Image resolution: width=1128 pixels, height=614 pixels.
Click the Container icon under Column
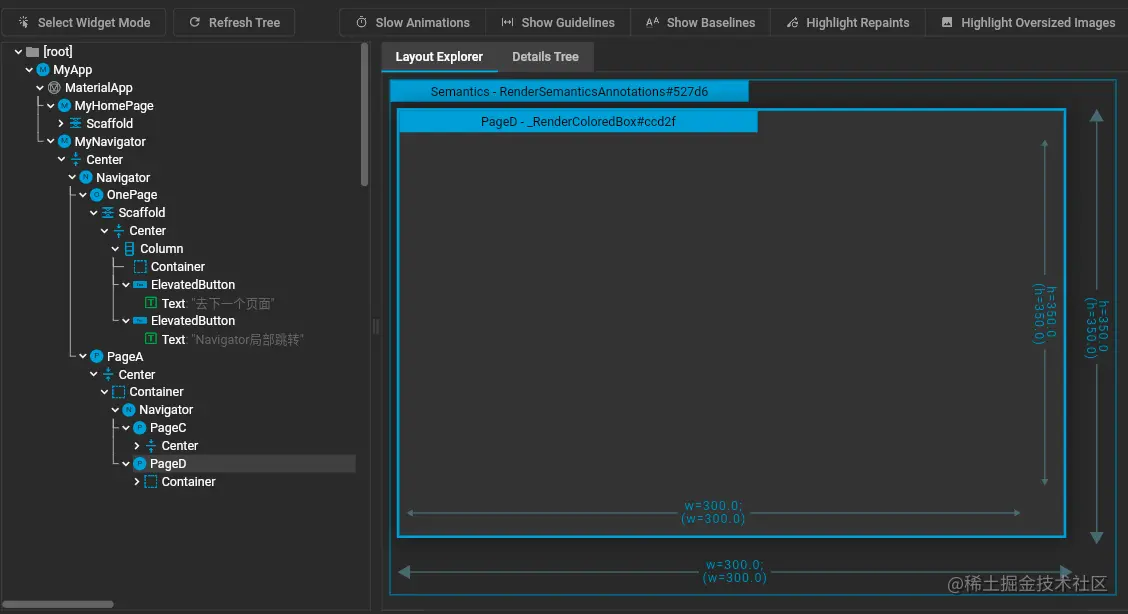(140, 267)
